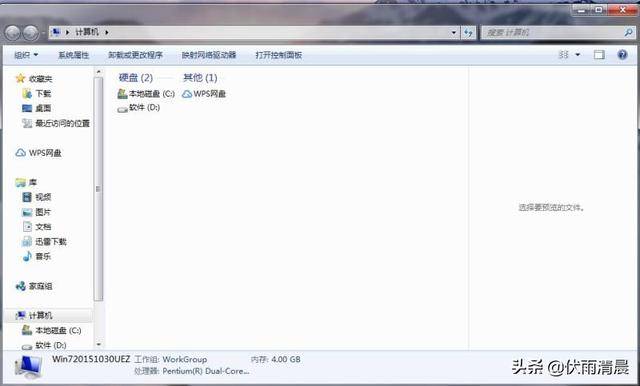This screenshot has height=386, width=640.
Task: Select 库 in the navigation pane
Action: (33, 182)
